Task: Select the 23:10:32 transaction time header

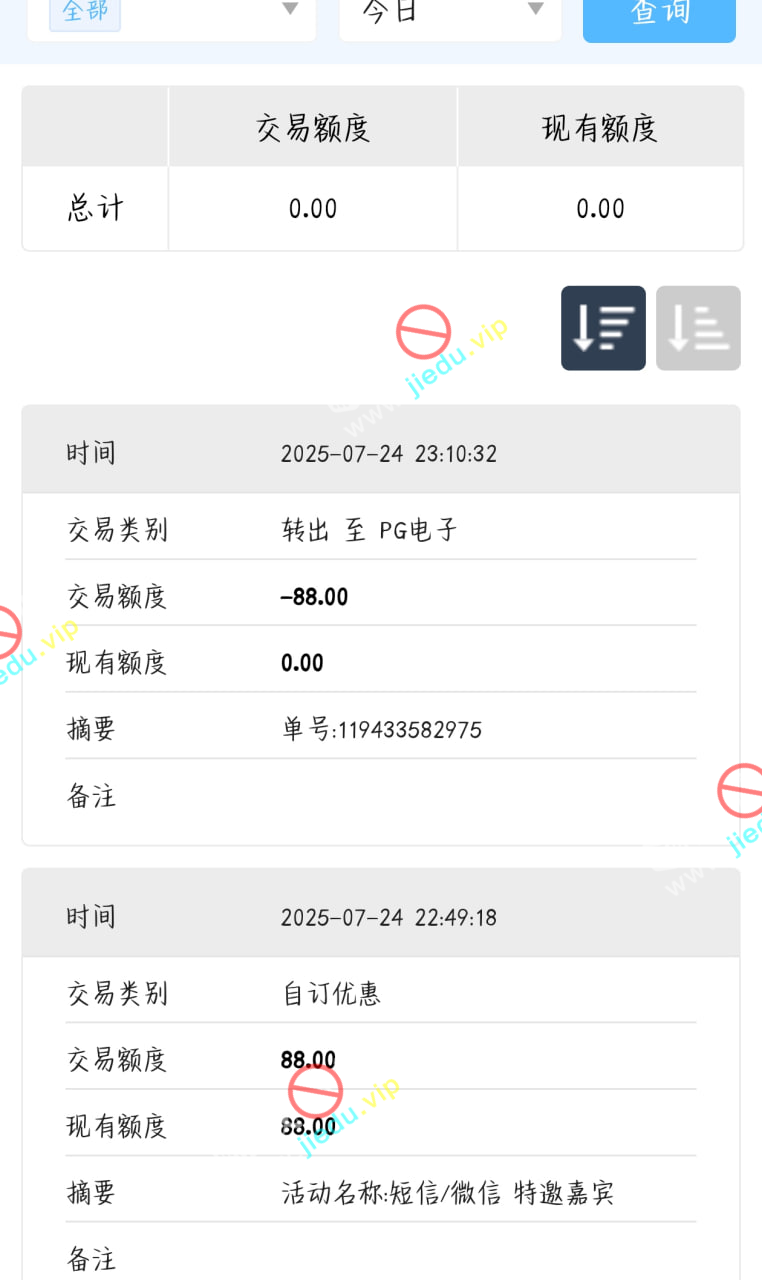Action: [x=388, y=453]
